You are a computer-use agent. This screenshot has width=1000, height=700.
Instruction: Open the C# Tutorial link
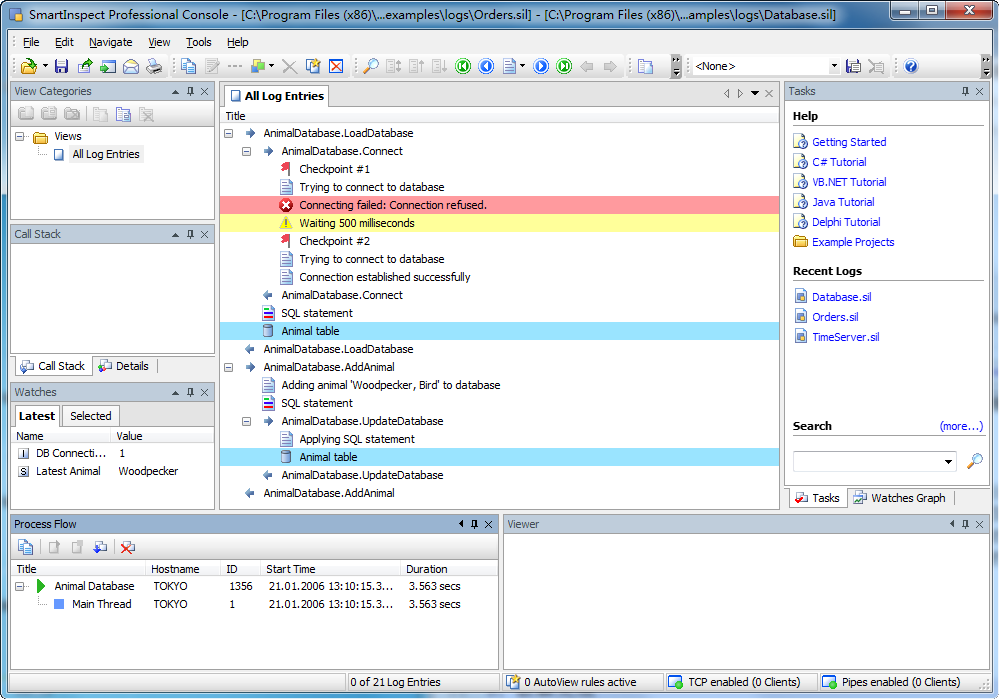point(839,162)
